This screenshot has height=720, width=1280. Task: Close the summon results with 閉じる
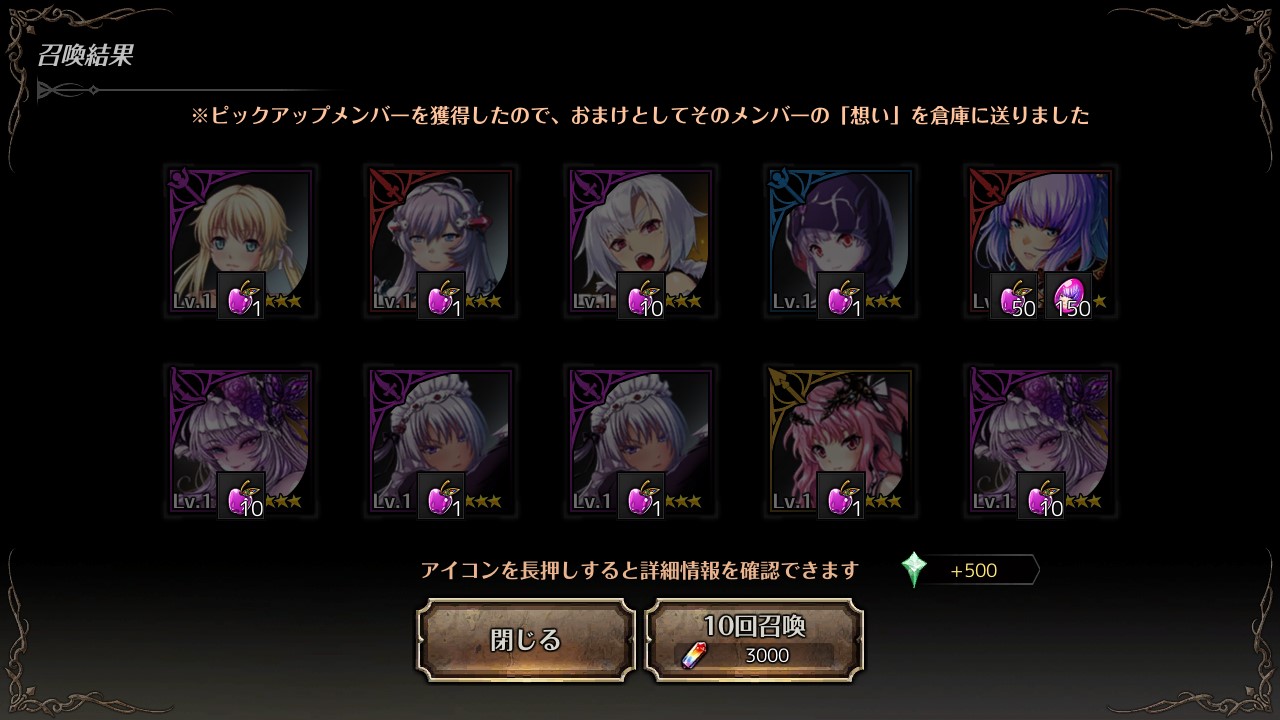[526, 640]
